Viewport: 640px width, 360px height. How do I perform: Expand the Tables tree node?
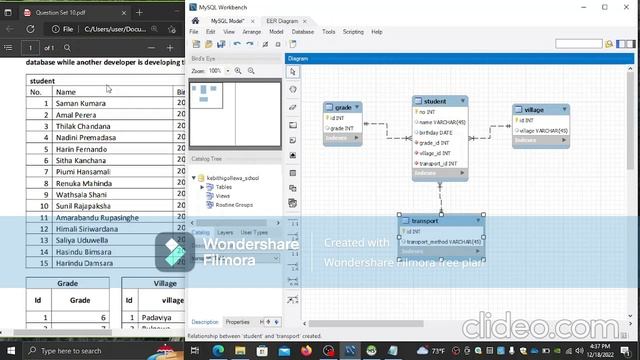[x=202, y=187]
